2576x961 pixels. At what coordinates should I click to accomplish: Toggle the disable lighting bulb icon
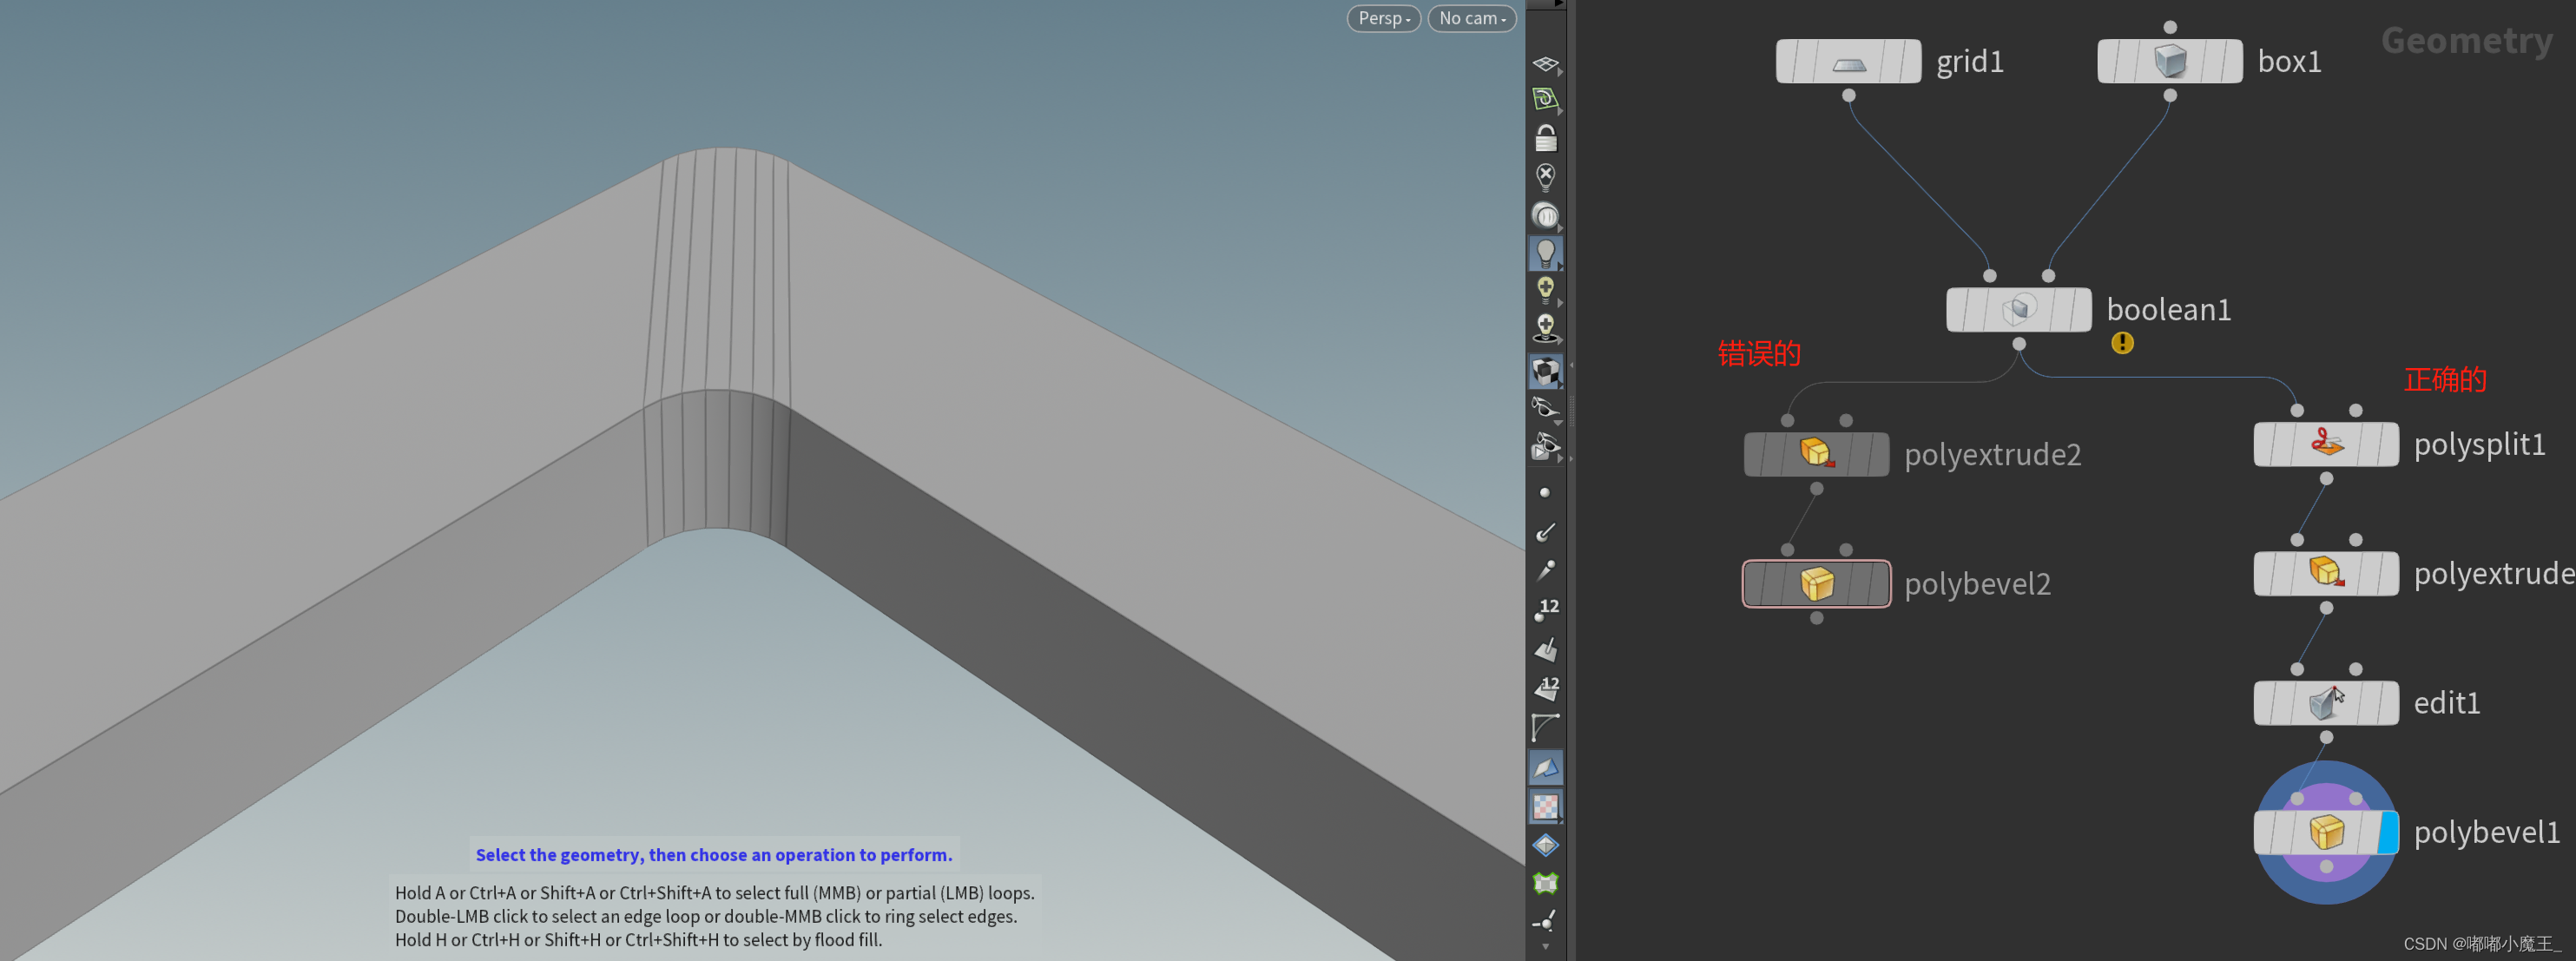point(1545,177)
